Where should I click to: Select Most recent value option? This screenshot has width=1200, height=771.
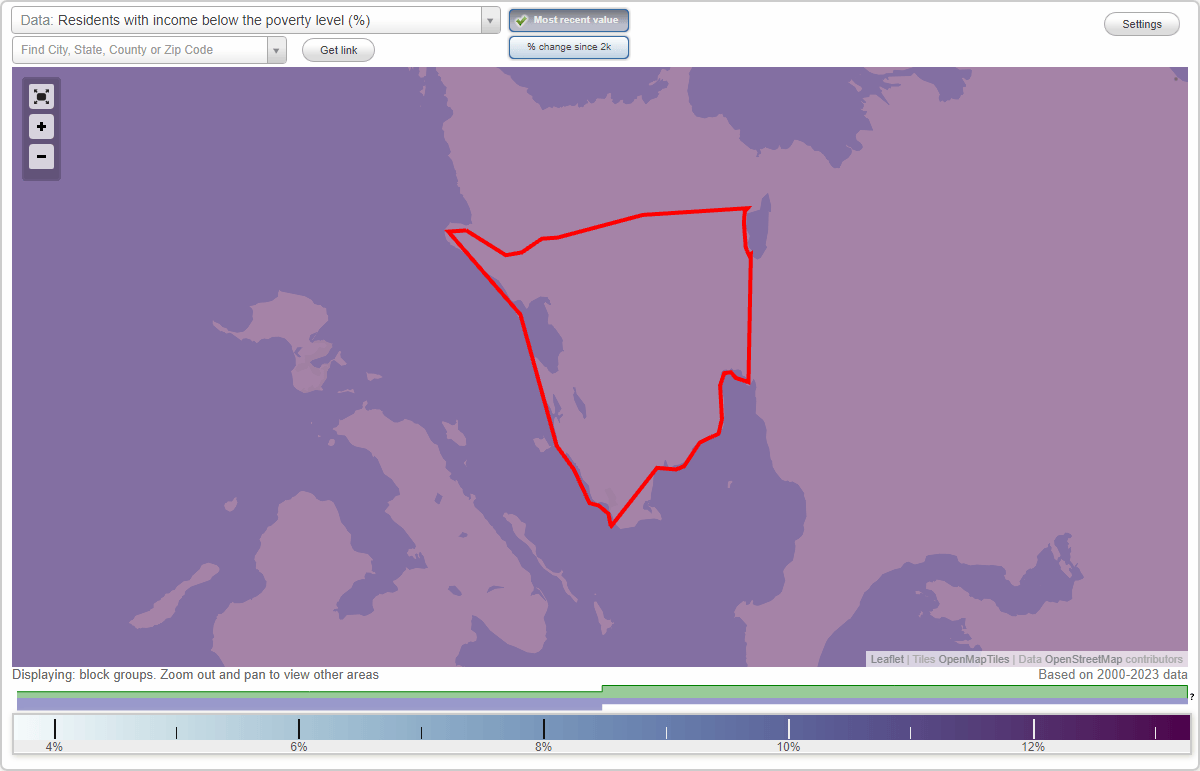pyautogui.click(x=569, y=20)
